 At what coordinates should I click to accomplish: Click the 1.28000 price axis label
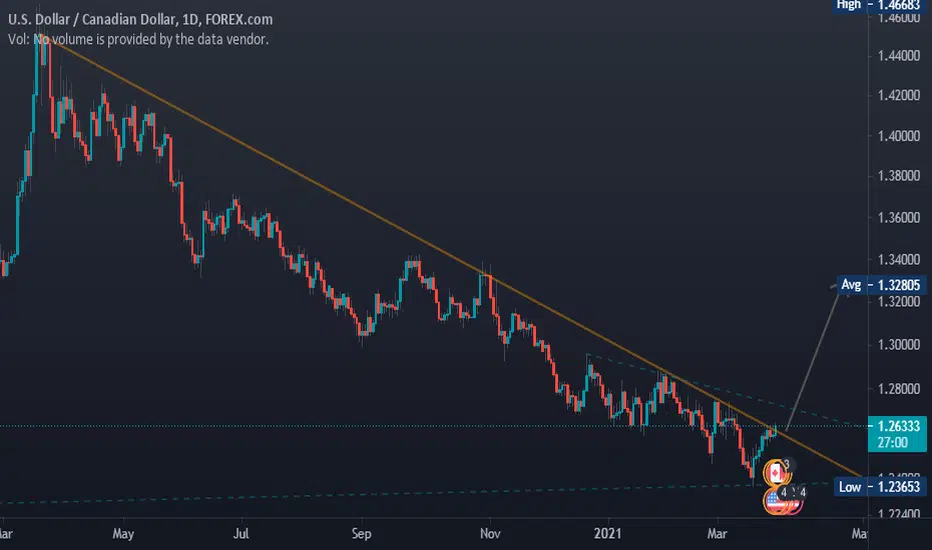click(x=899, y=389)
